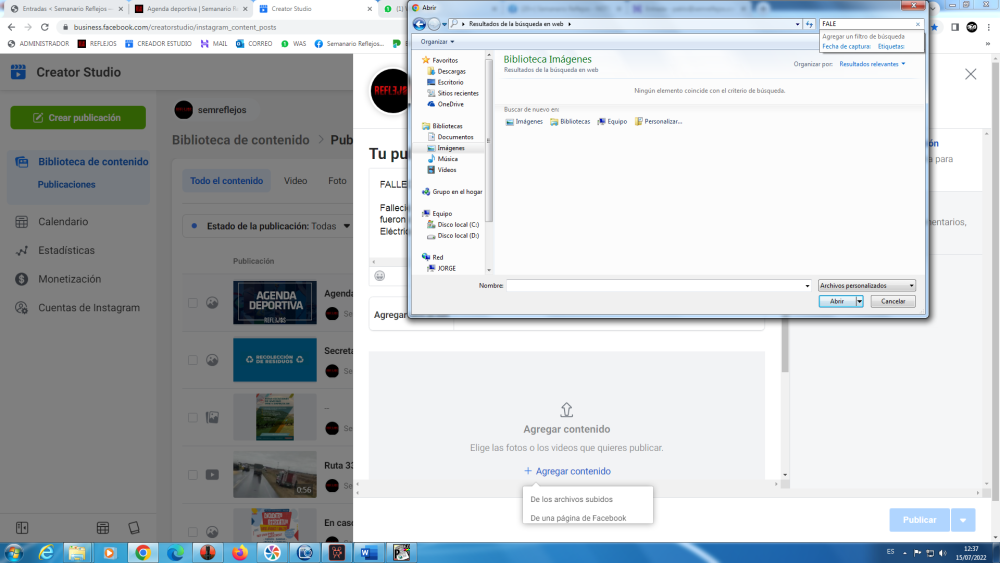Open the Estadísticas sidebar icon
This screenshot has width=1000, height=563.
22,251
